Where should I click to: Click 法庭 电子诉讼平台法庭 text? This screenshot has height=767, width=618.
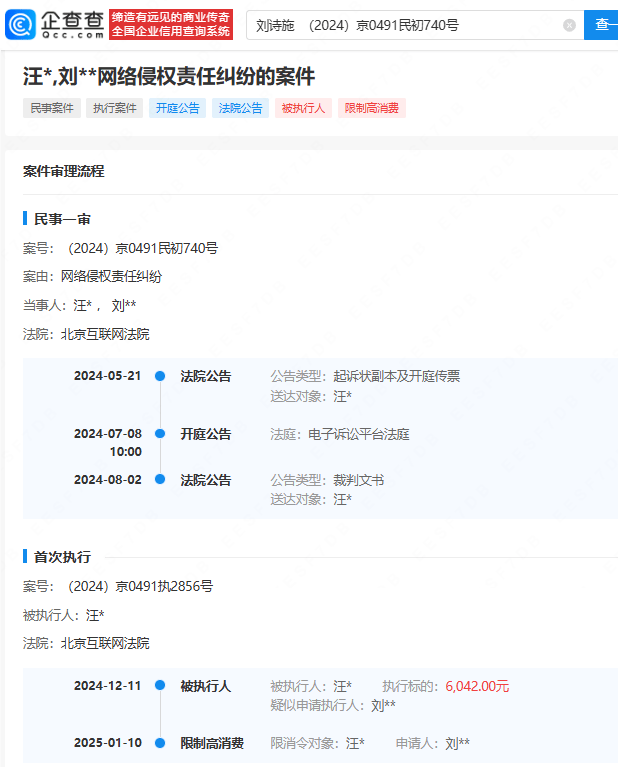340,434
